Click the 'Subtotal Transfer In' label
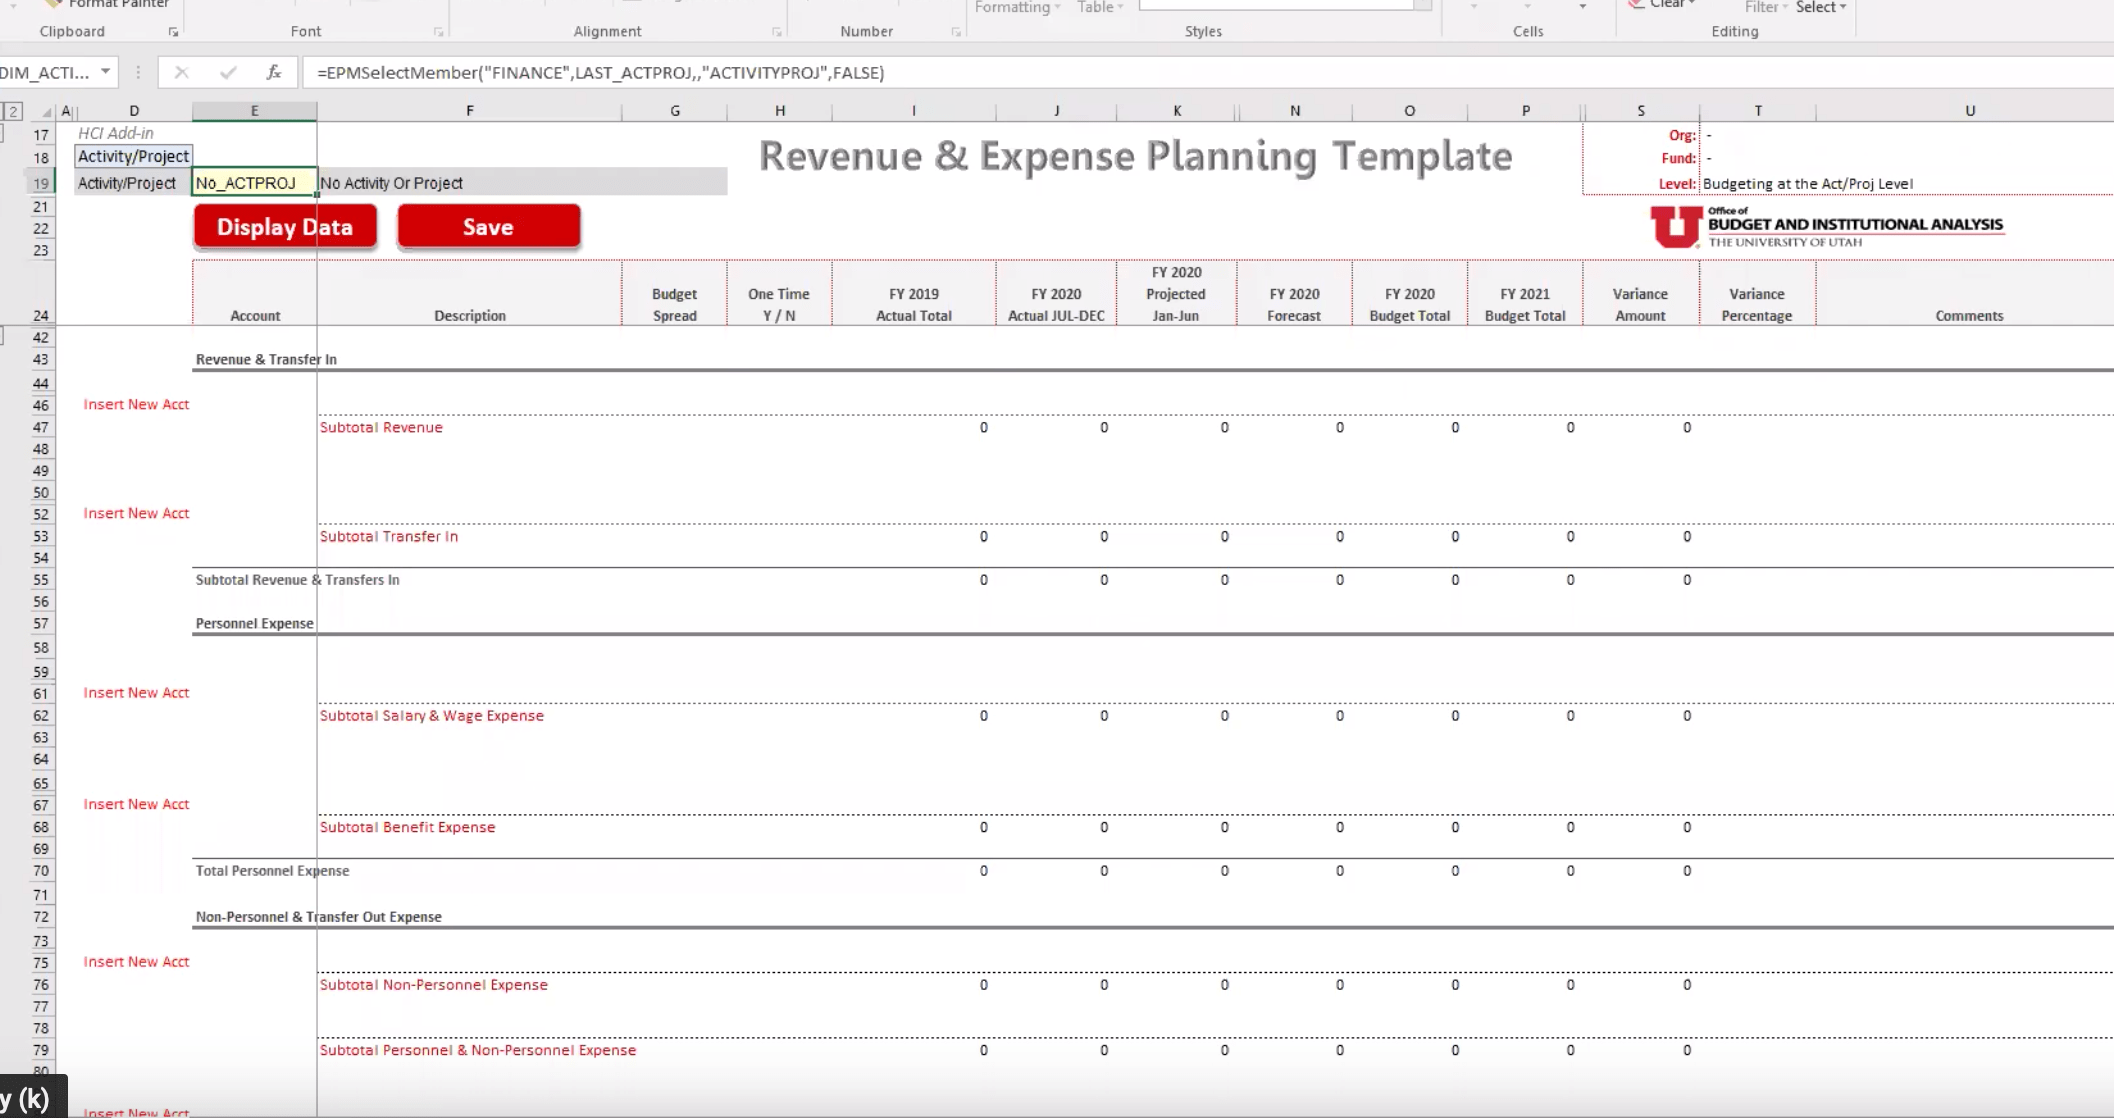The height and width of the screenshot is (1118, 2114). [389, 536]
